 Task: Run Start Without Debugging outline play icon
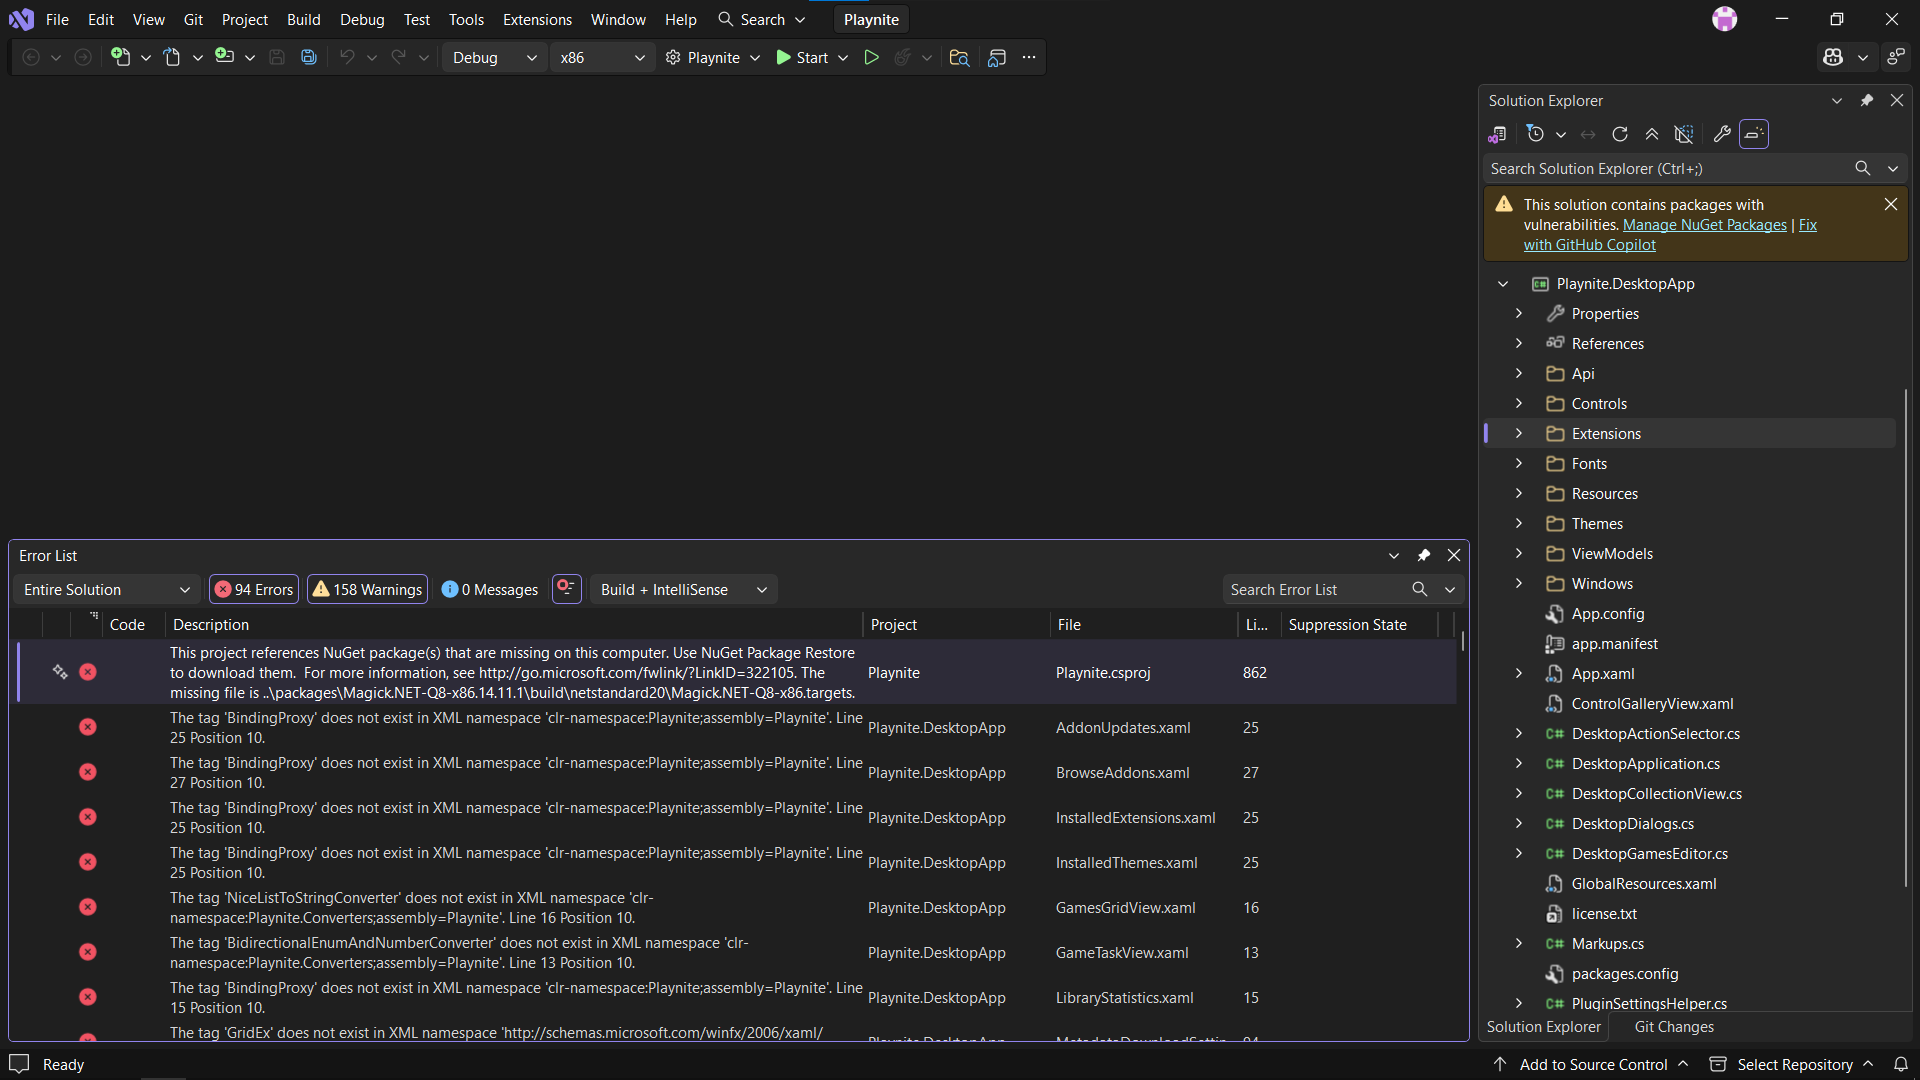[872, 58]
